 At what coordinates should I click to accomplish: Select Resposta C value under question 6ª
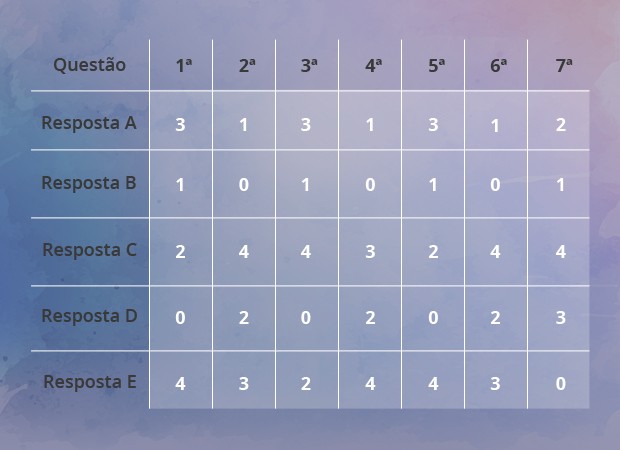[495, 251]
